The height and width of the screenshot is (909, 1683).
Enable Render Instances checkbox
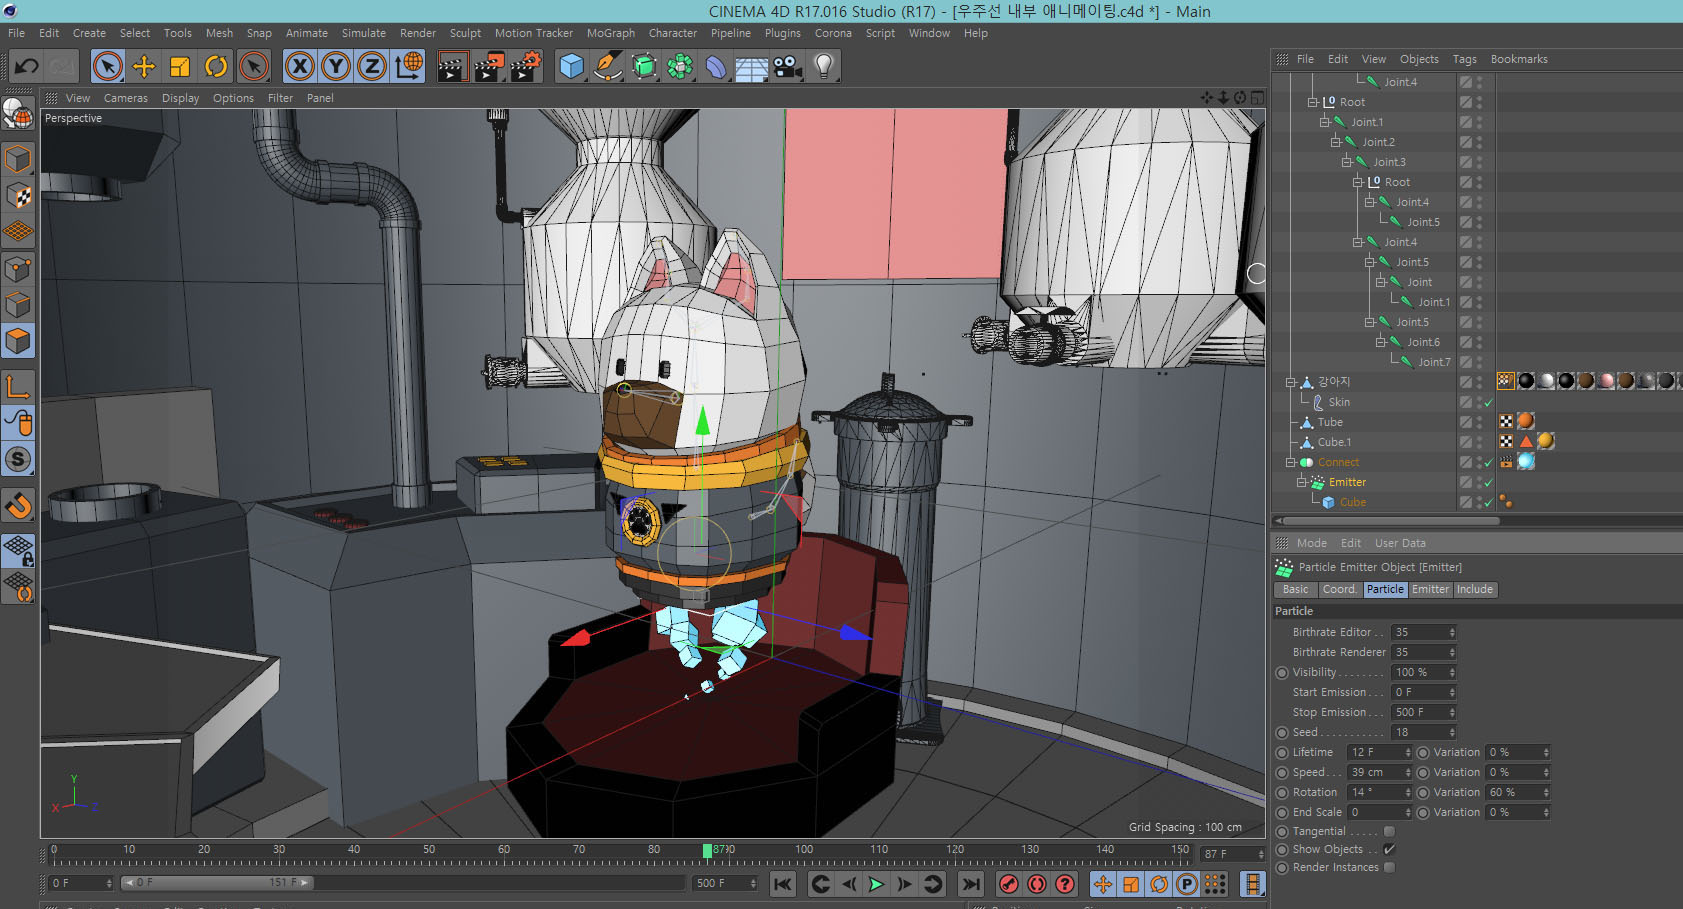click(1389, 867)
